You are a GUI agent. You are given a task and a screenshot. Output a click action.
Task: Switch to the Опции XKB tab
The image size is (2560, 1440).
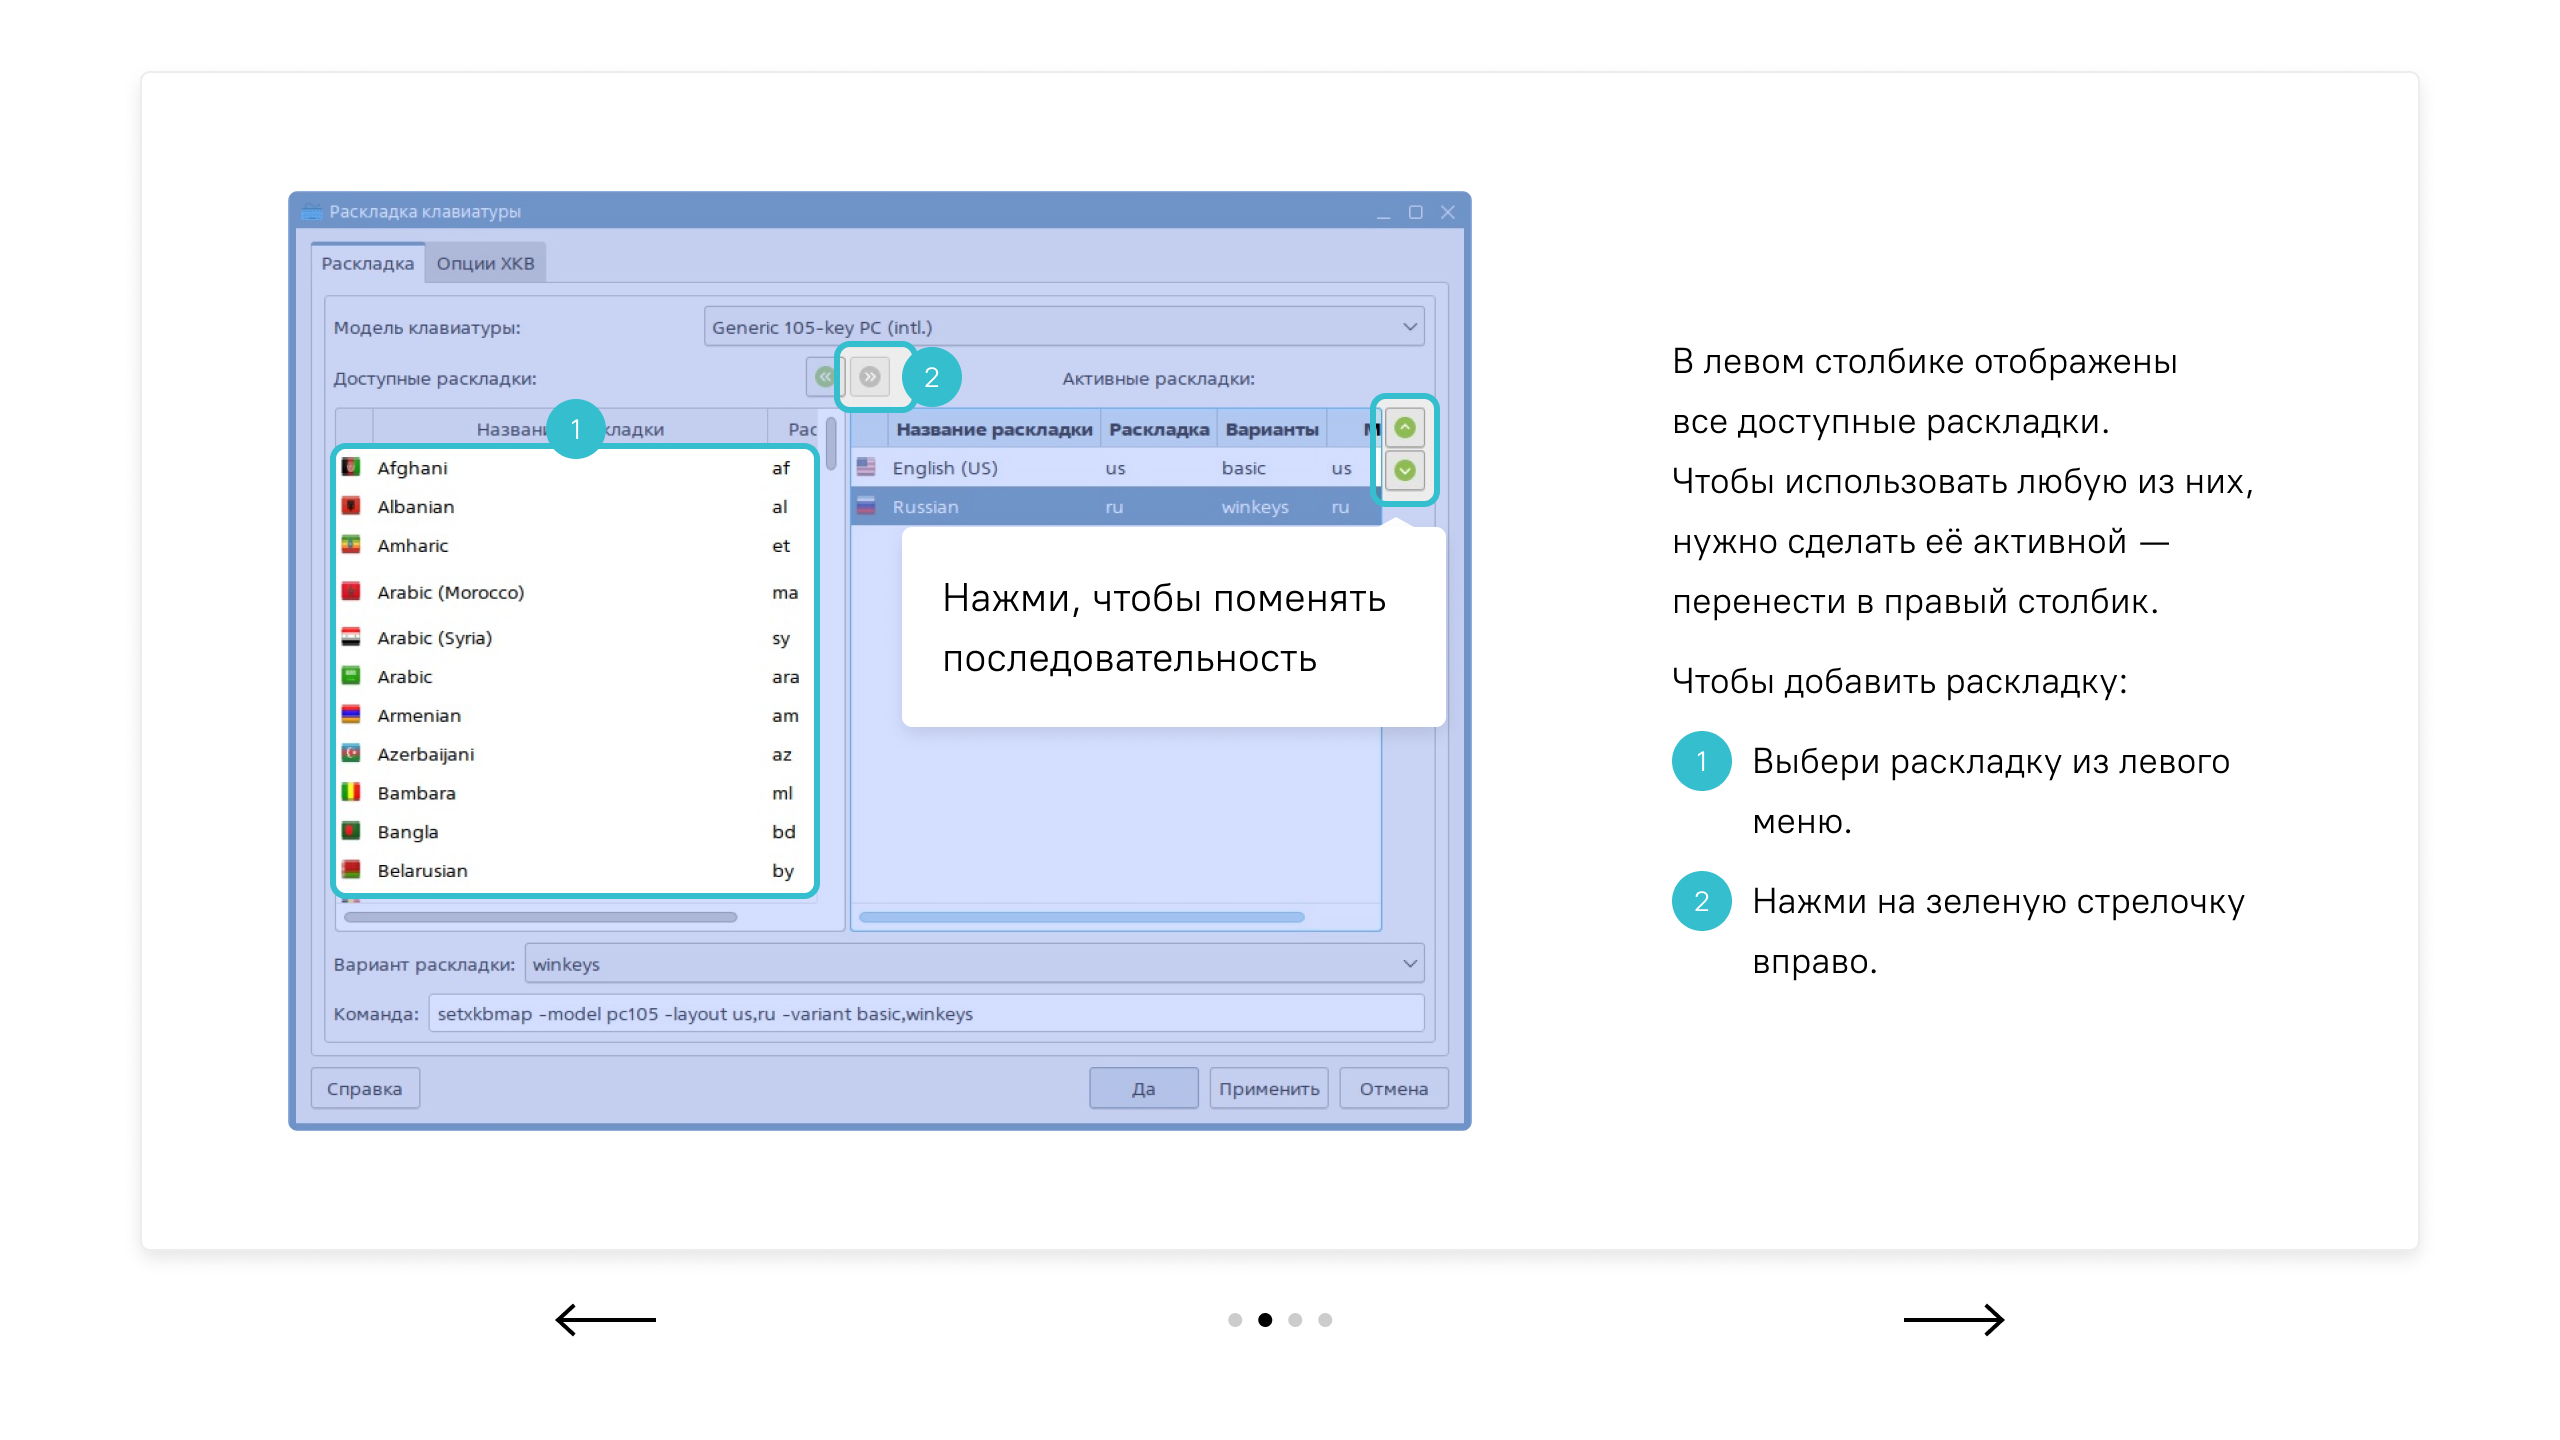point(485,263)
